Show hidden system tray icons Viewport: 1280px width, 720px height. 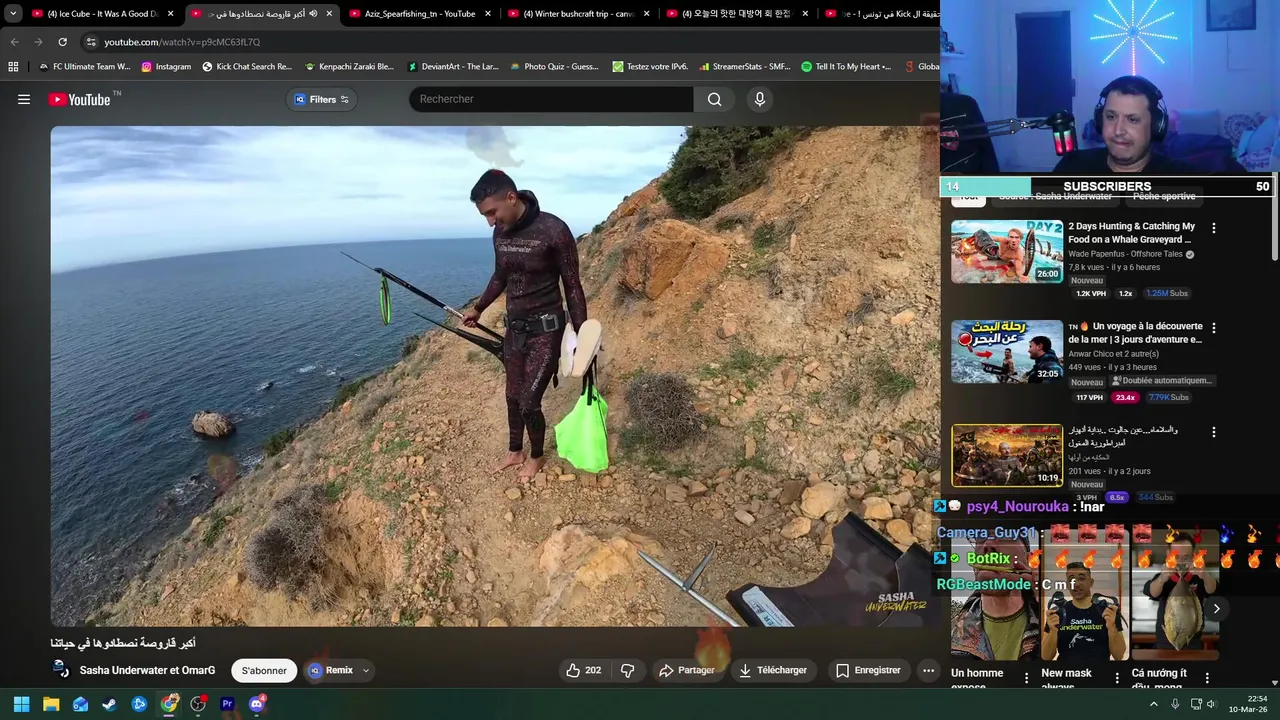[1153, 704]
